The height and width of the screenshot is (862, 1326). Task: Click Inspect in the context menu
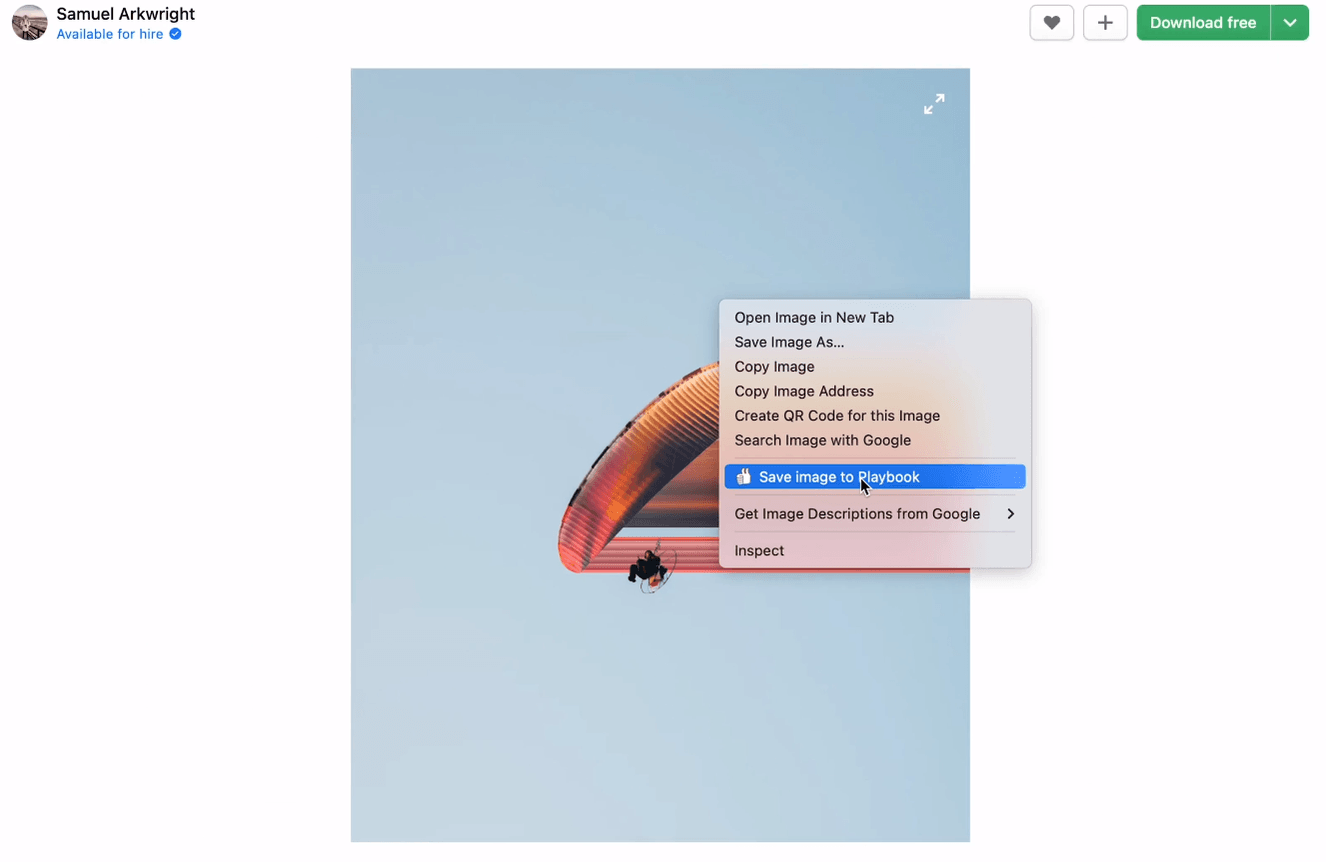[759, 550]
